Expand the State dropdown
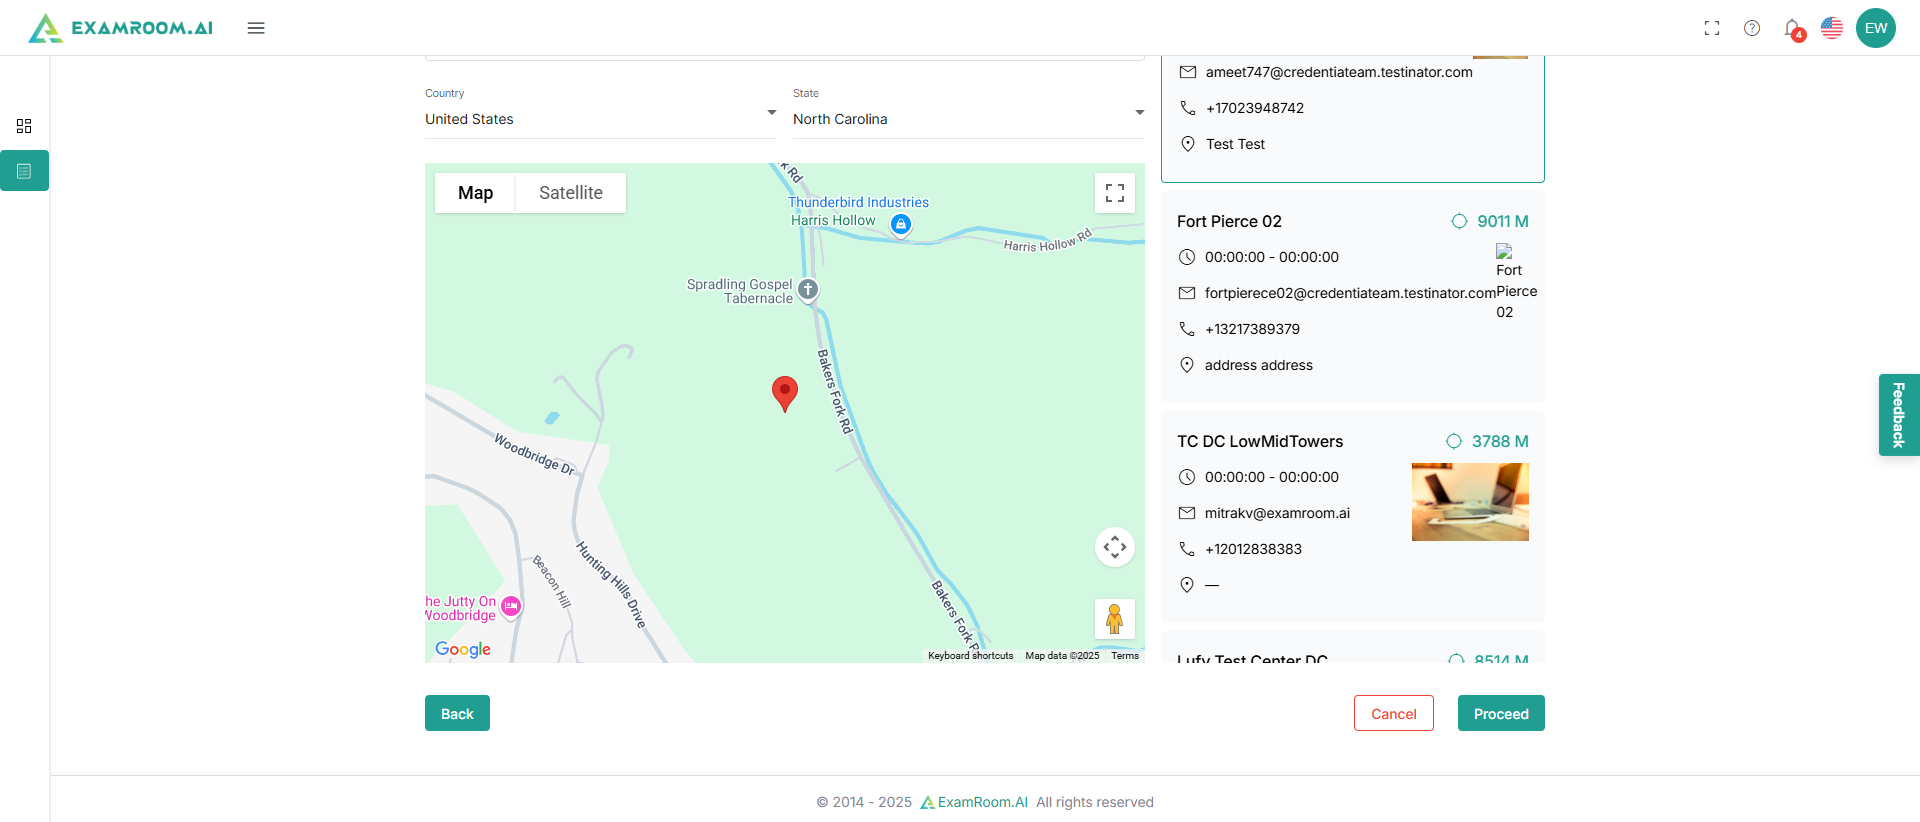 [x=969, y=119]
